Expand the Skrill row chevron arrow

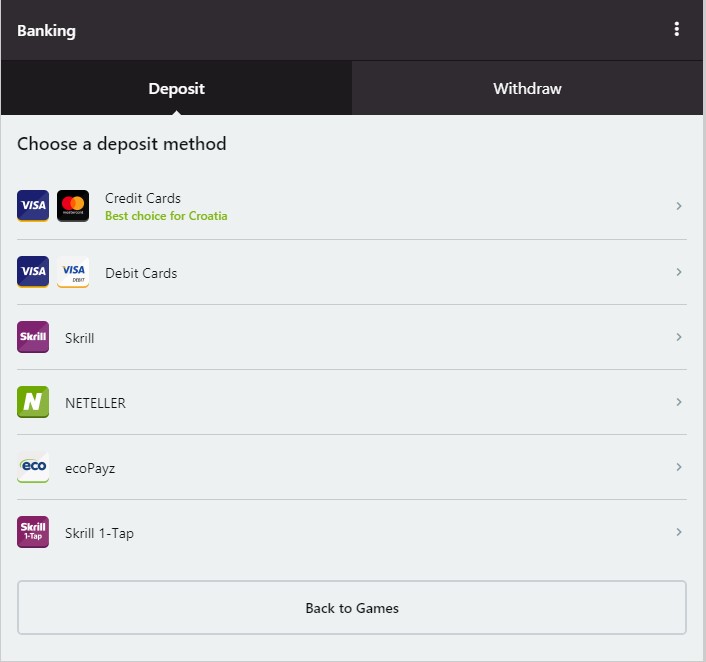pos(679,337)
